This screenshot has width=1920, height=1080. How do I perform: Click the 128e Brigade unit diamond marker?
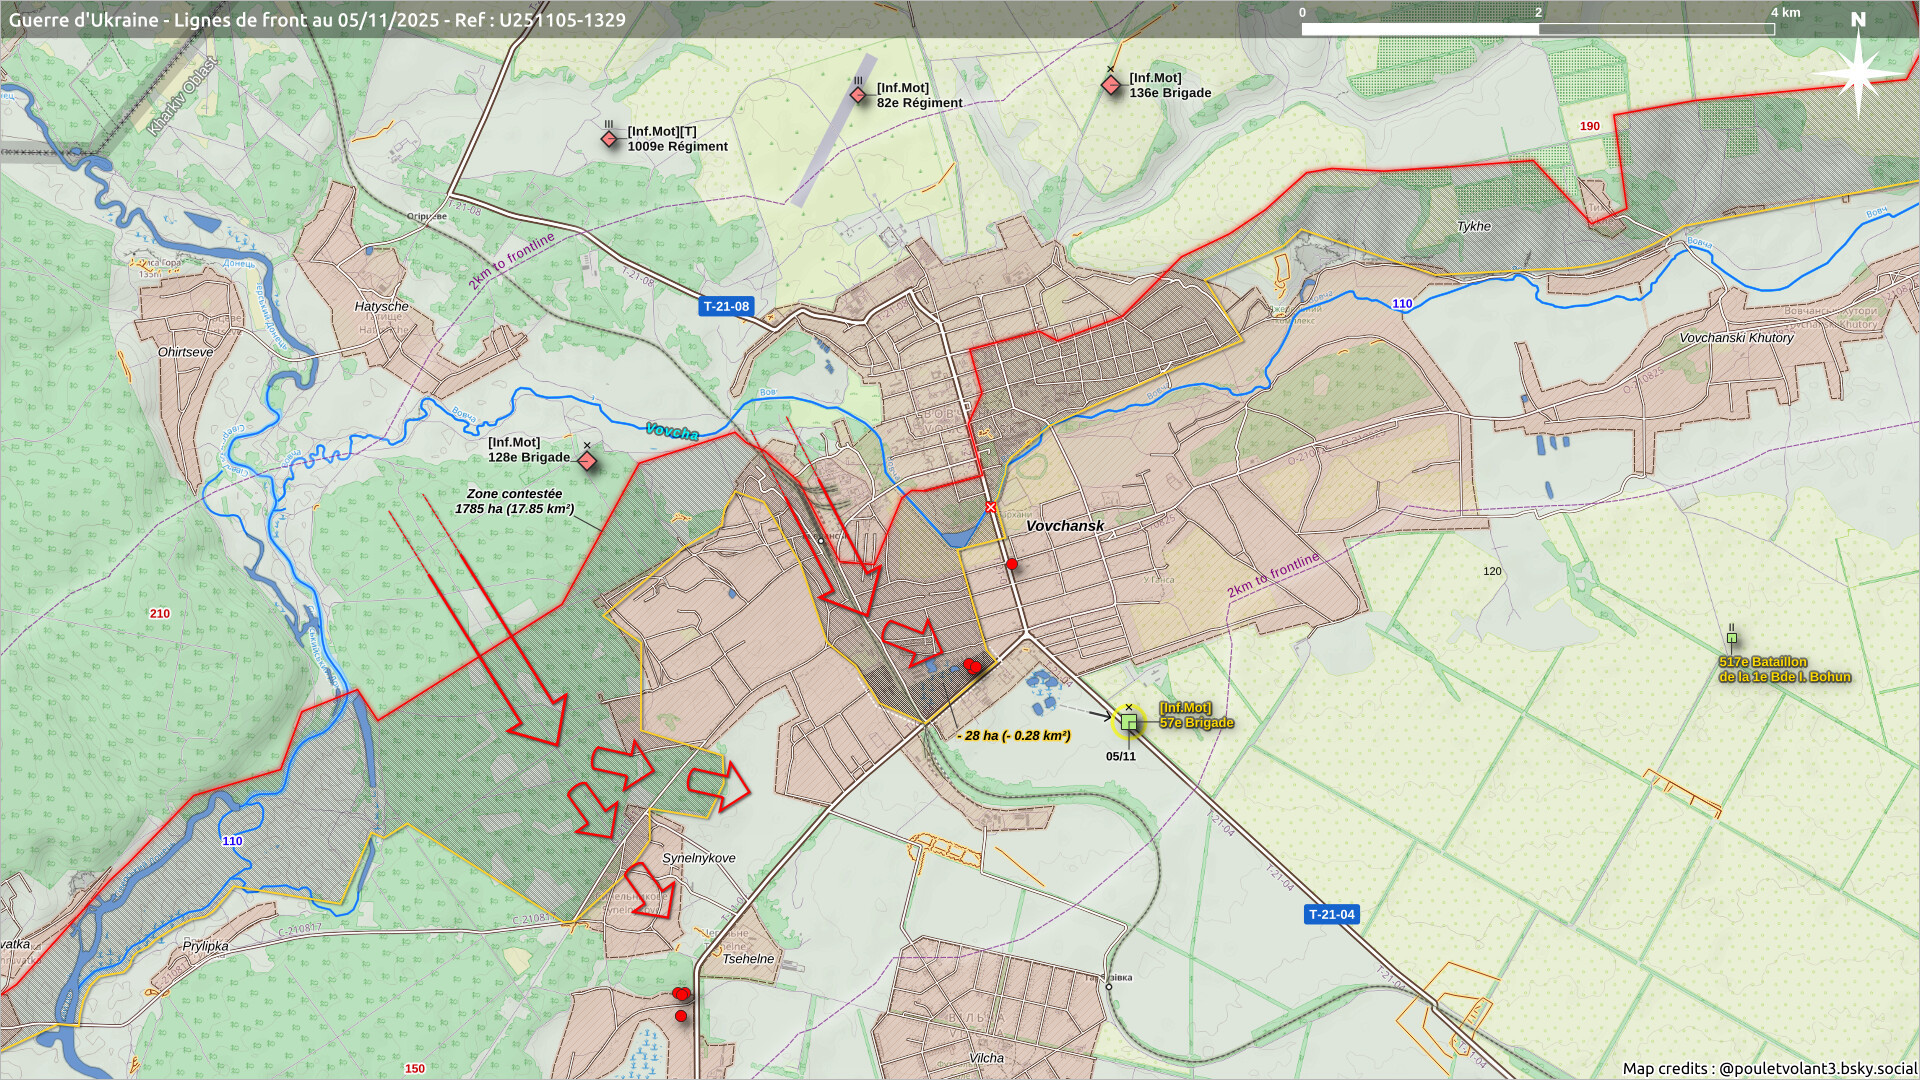(587, 461)
